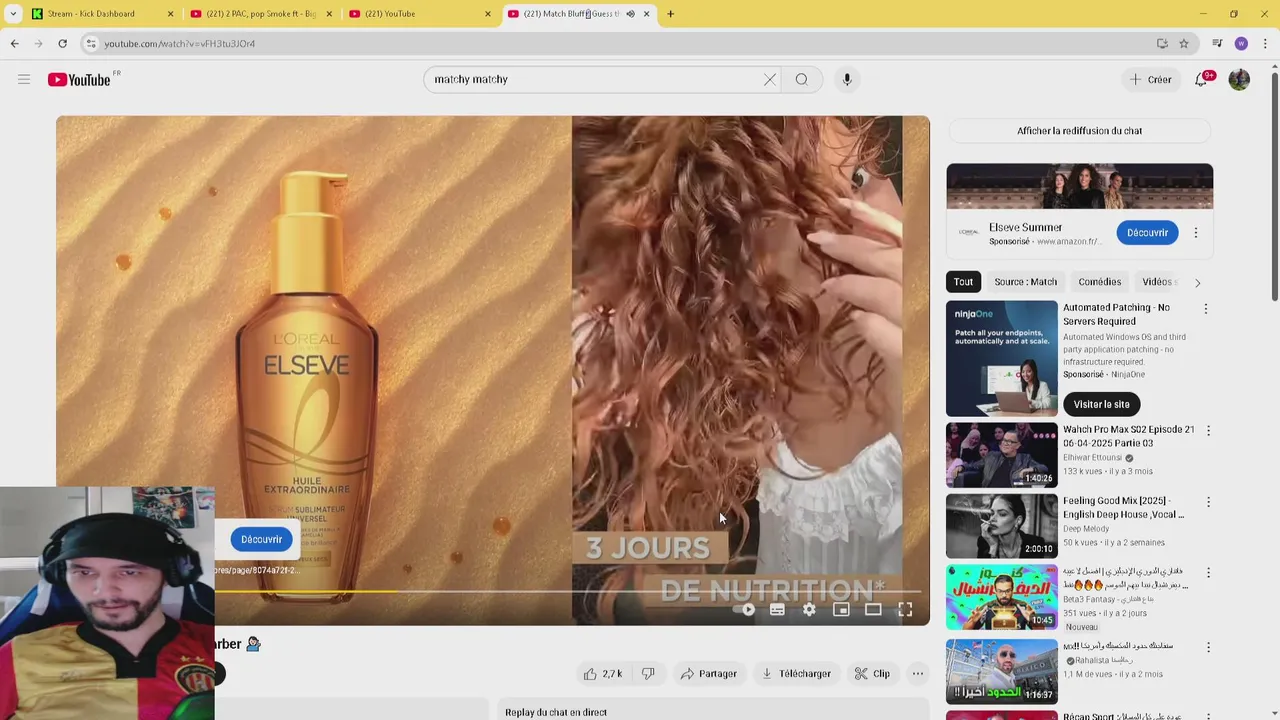Close the Stream - Kick Dashboard tab
1280x720 pixels.
coord(170,14)
